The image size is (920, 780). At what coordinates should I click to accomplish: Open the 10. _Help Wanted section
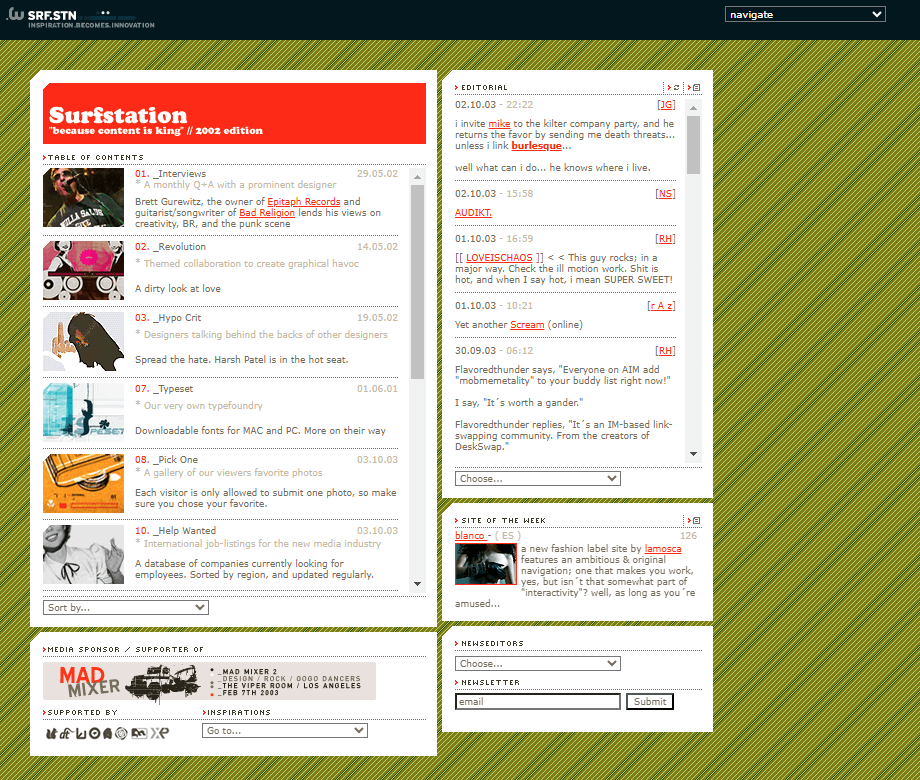(175, 531)
